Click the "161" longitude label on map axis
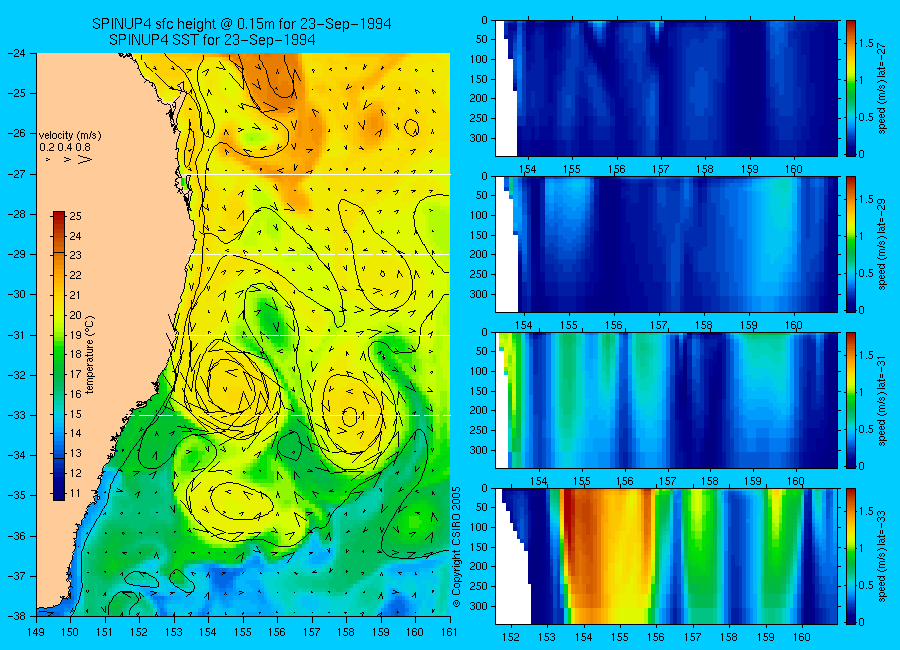 point(449,632)
